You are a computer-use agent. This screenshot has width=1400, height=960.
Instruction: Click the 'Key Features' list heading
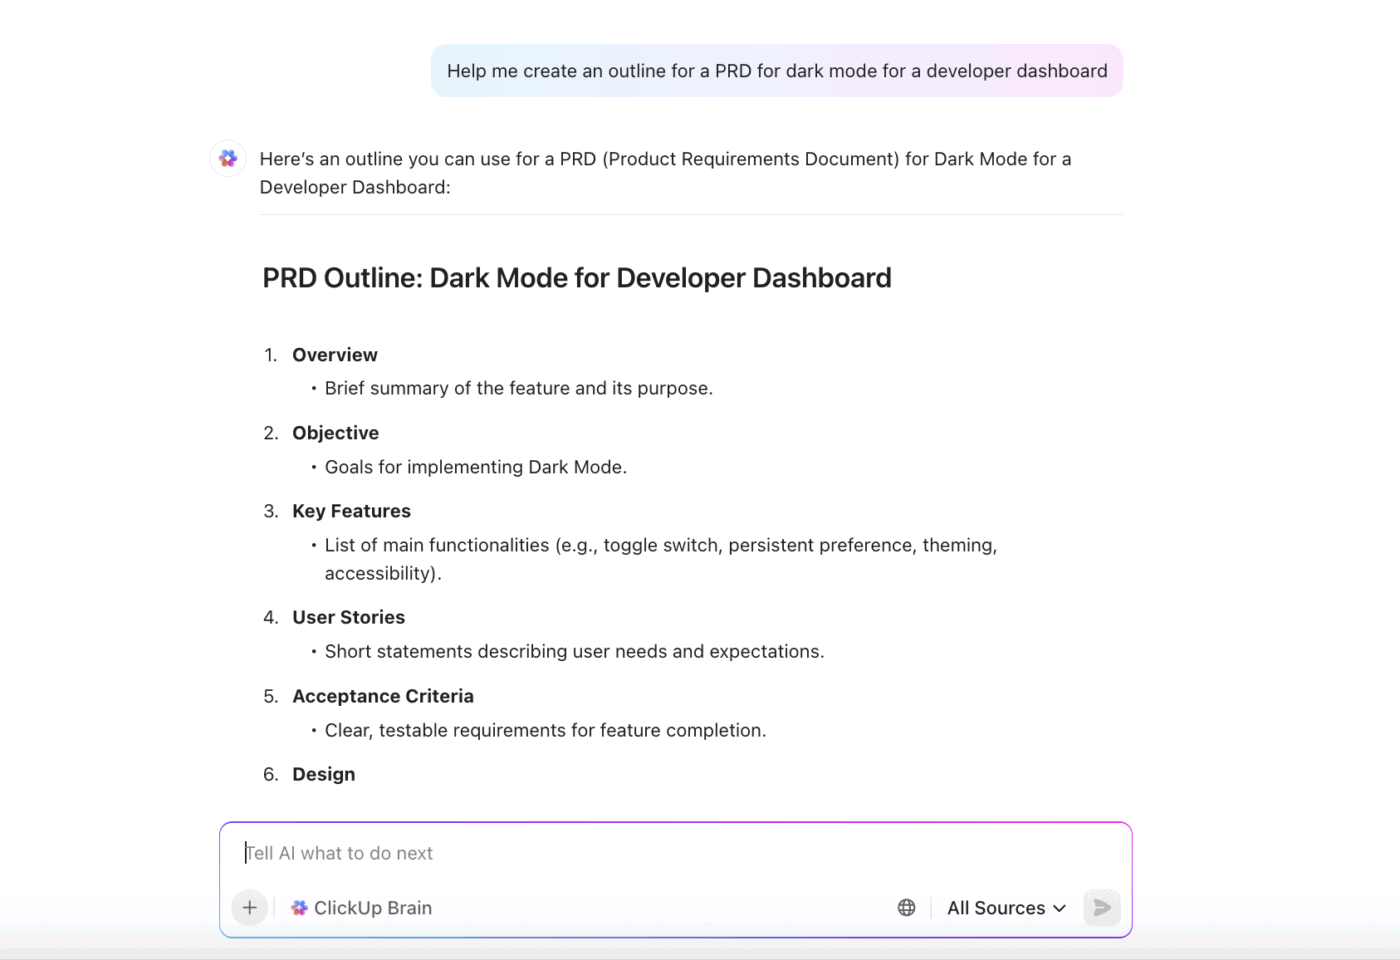(x=352, y=511)
